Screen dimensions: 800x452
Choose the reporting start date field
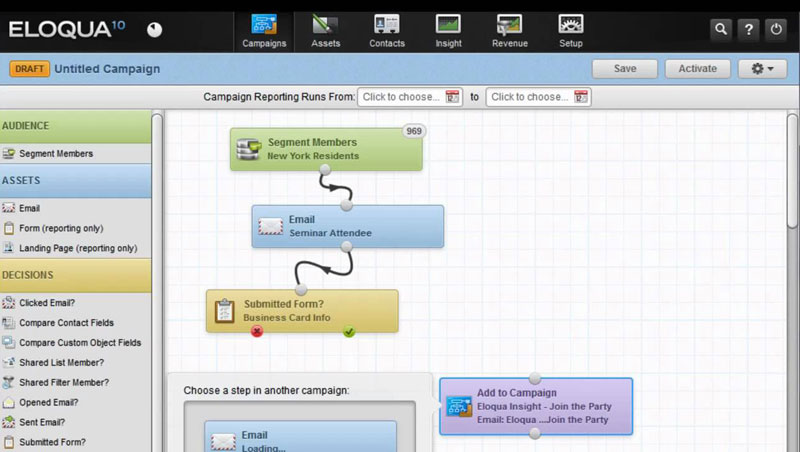tap(410, 97)
